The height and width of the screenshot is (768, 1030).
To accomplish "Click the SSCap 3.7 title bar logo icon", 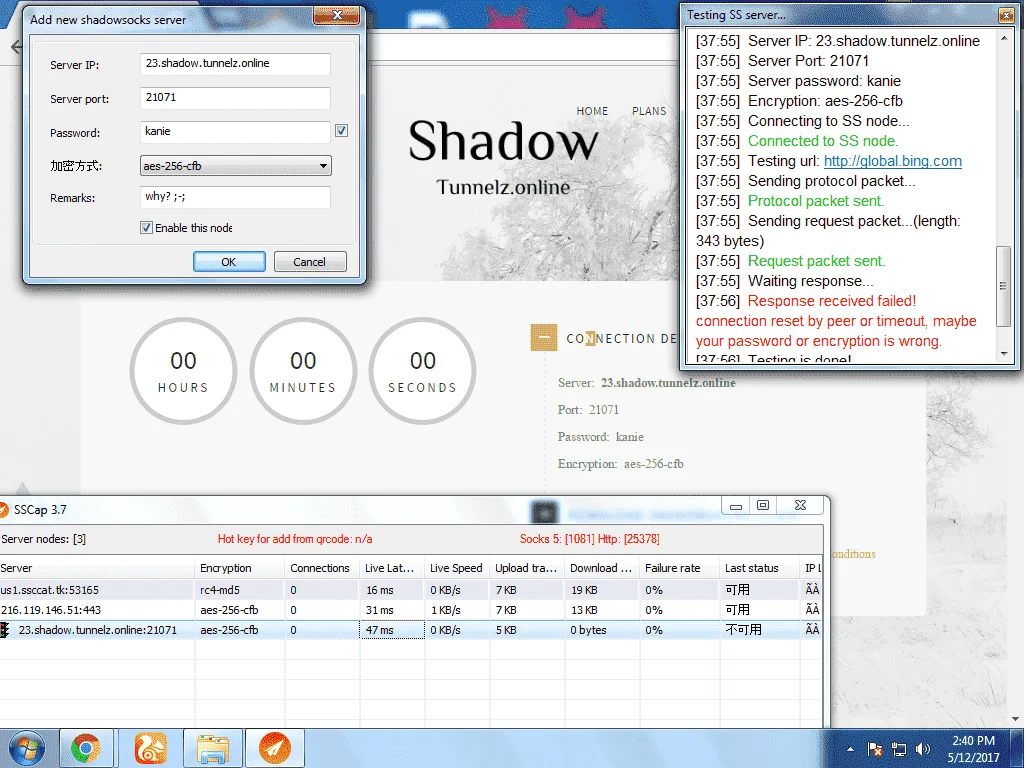I will coord(4,510).
